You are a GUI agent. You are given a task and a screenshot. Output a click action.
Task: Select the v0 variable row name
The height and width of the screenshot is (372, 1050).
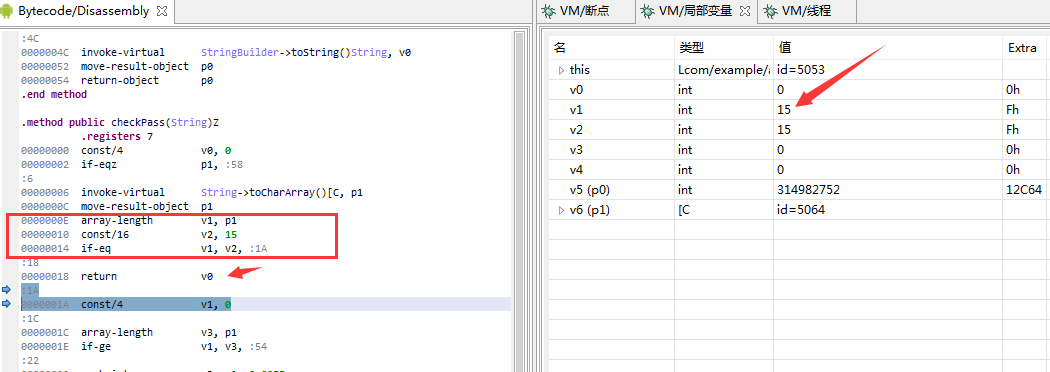577,90
